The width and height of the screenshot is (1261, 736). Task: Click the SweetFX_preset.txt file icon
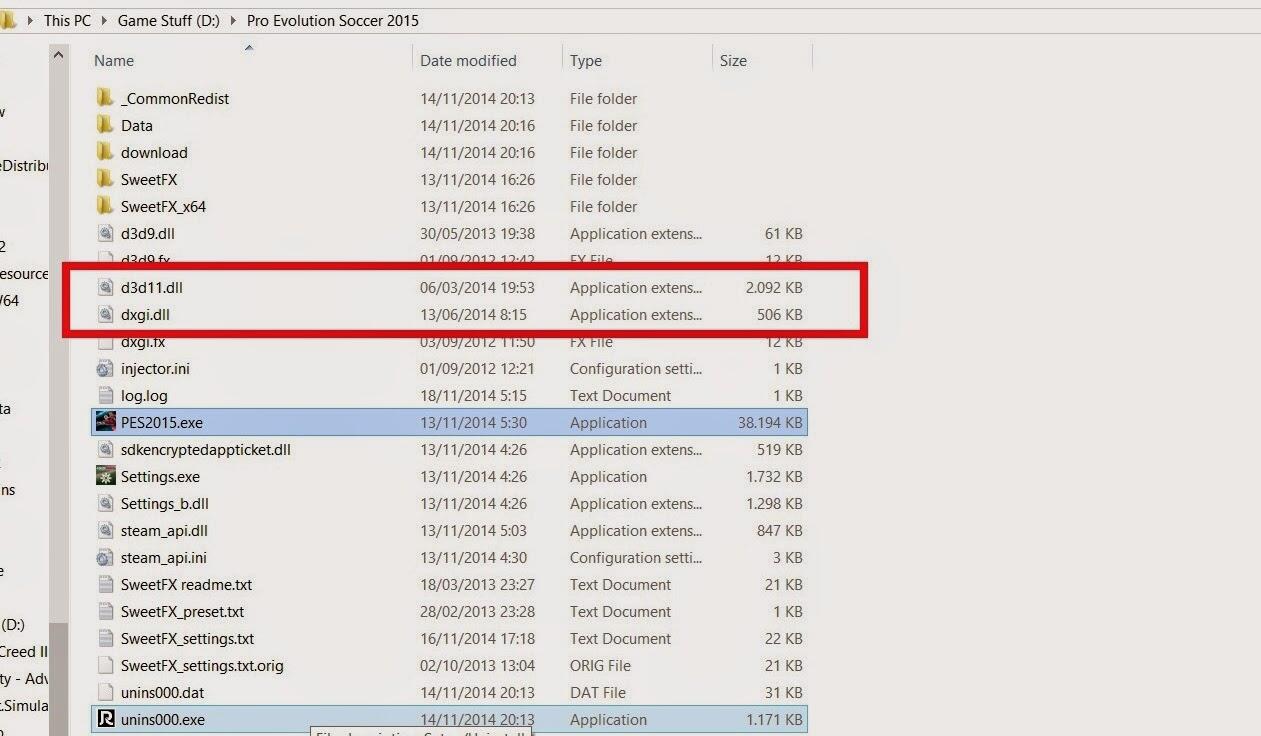105,611
